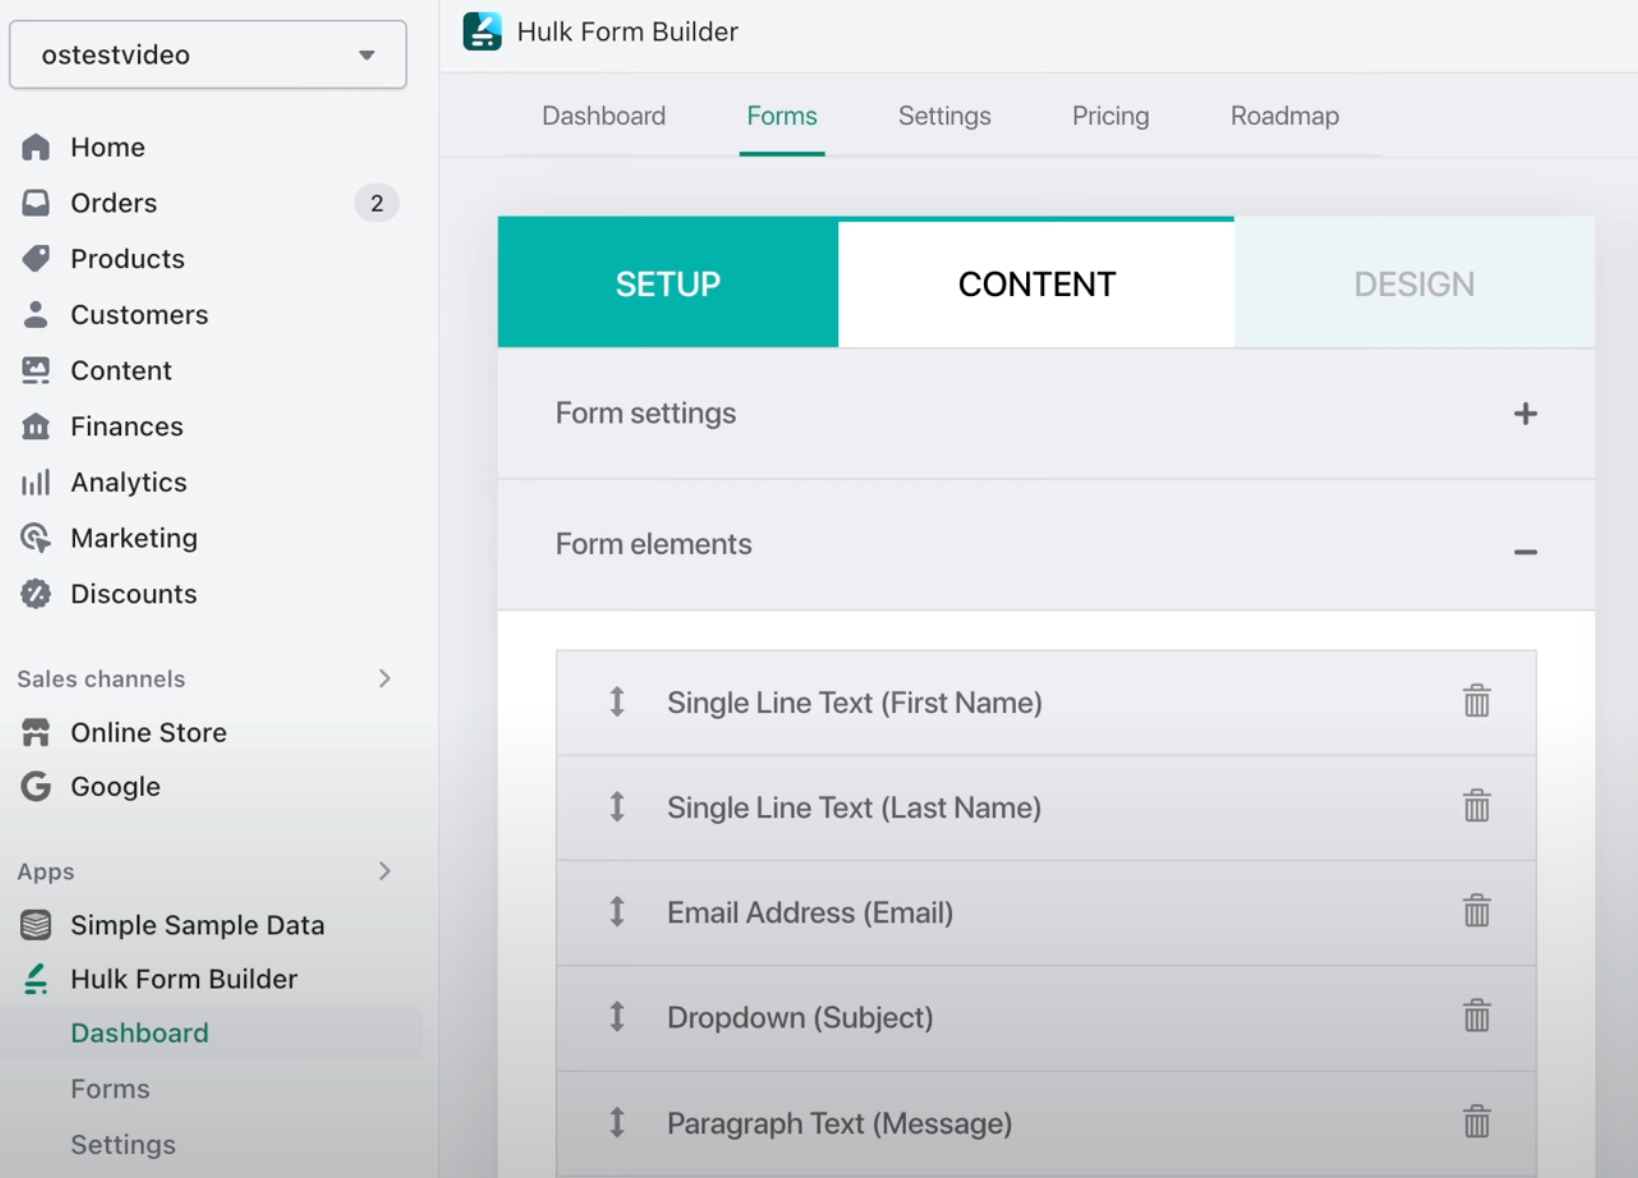Expand the Form settings section with plus
Viewport: 1638px width, 1178px height.
click(x=1524, y=414)
